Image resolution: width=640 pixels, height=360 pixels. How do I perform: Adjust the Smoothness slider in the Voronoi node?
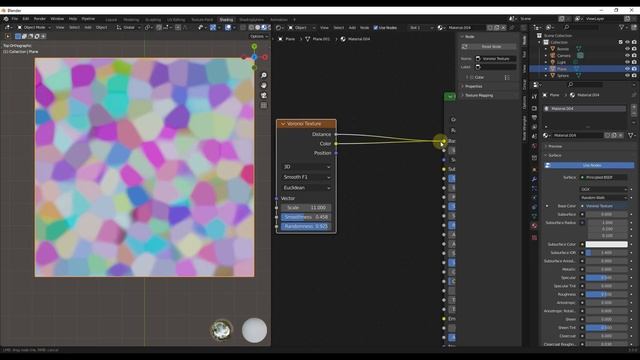click(x=306, y=217)
